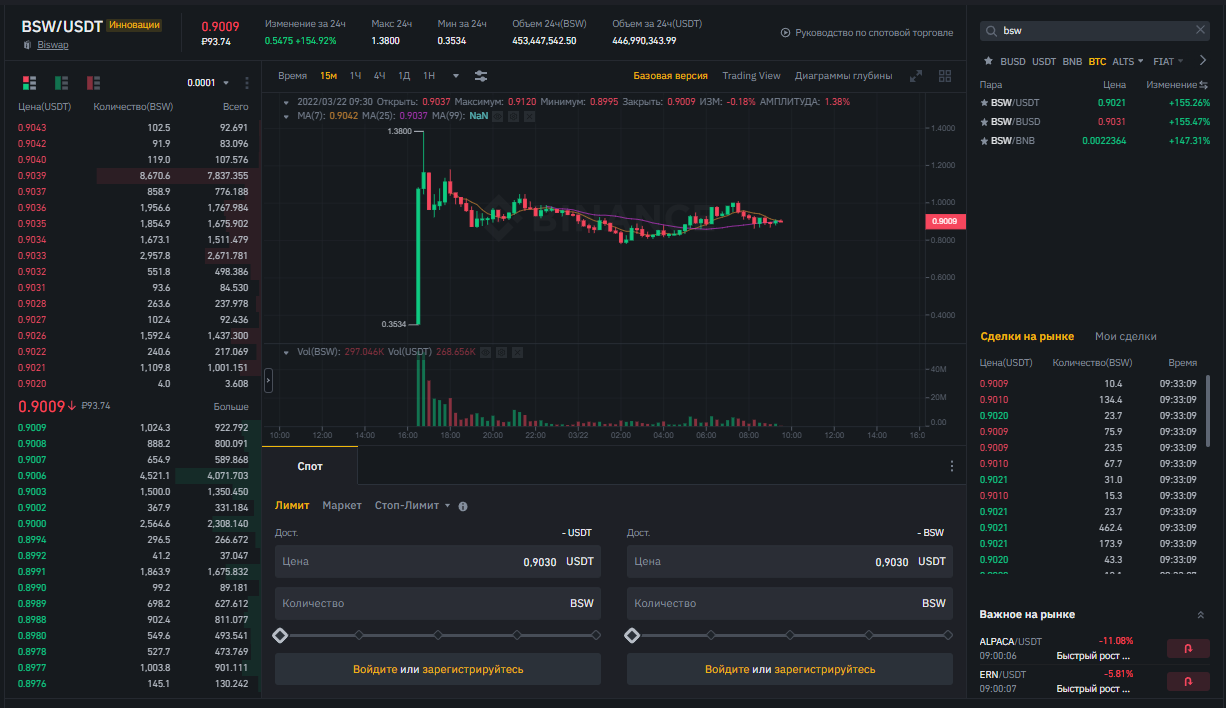The height and width of the screenshot is (708, 1226).
Task: Click the ERN/USDT alert chart icon
Action: coord(1188,681)
